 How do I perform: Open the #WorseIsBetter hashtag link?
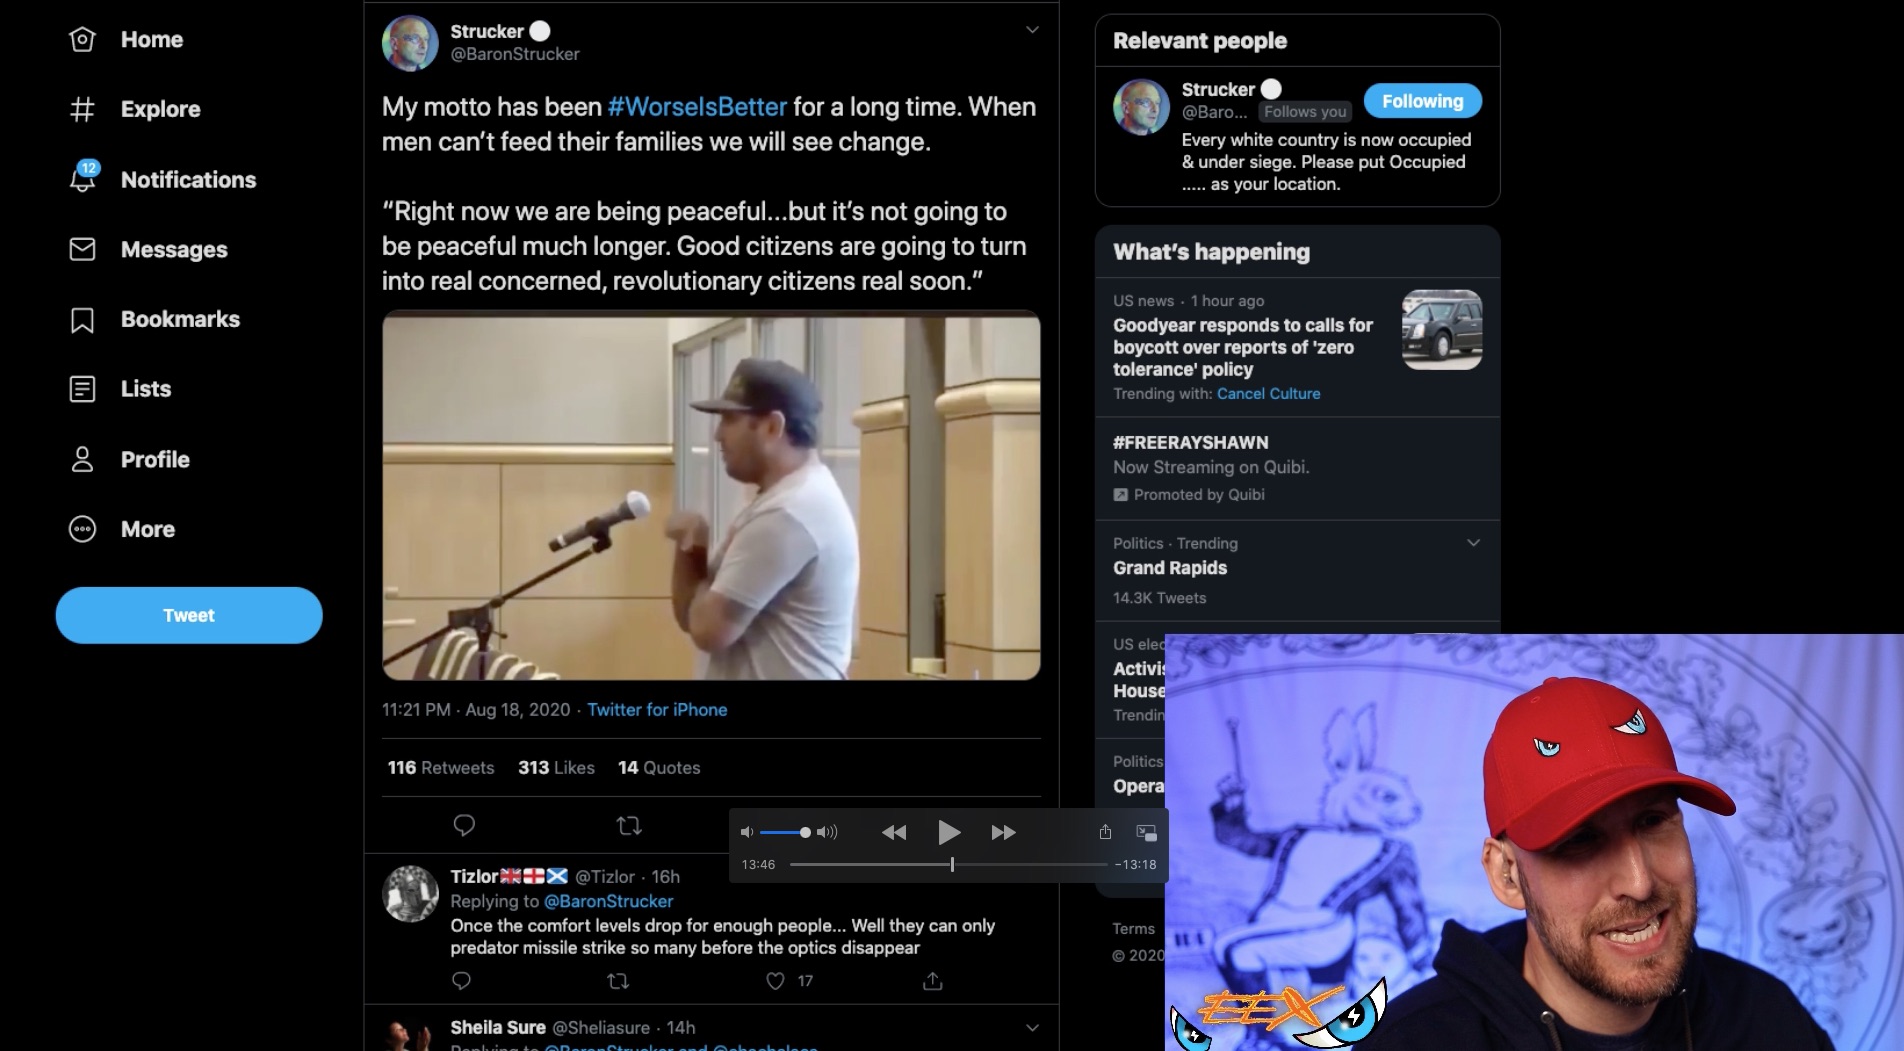point(697,107)
